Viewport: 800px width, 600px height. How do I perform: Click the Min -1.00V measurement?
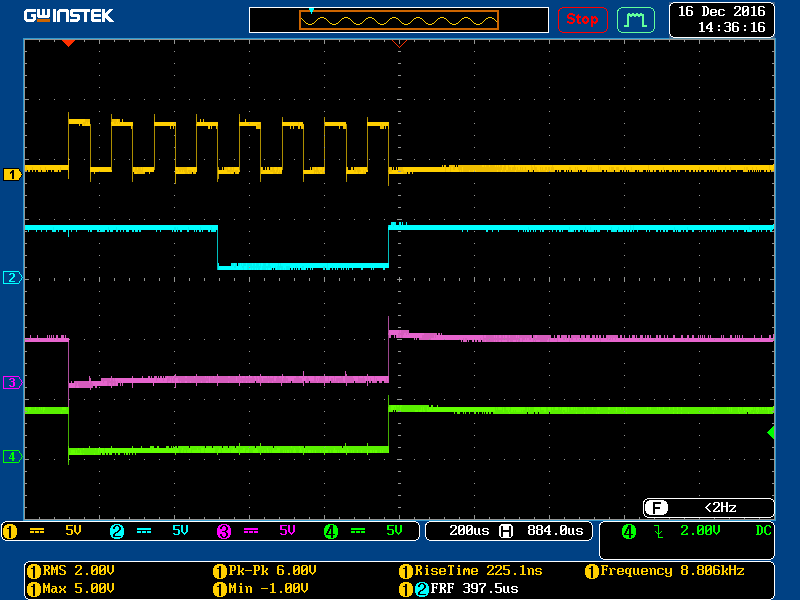[261, 589]
